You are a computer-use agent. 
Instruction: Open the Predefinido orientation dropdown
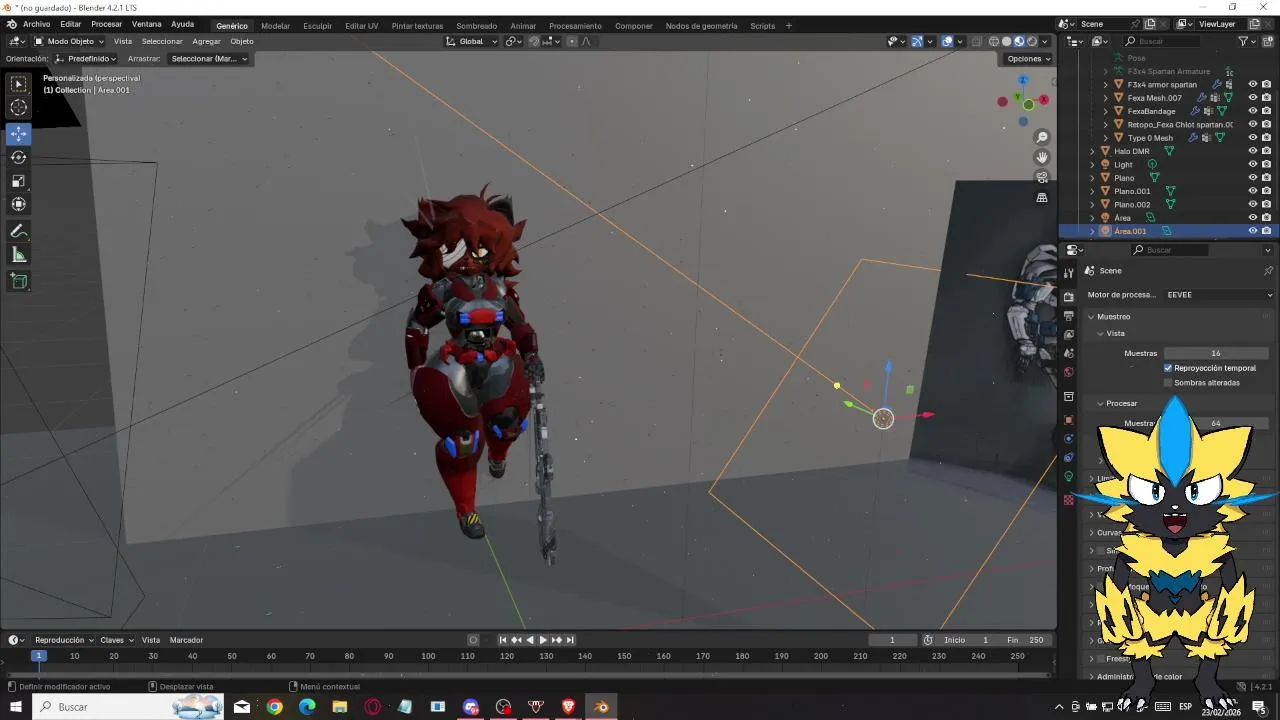click(86, 59)
